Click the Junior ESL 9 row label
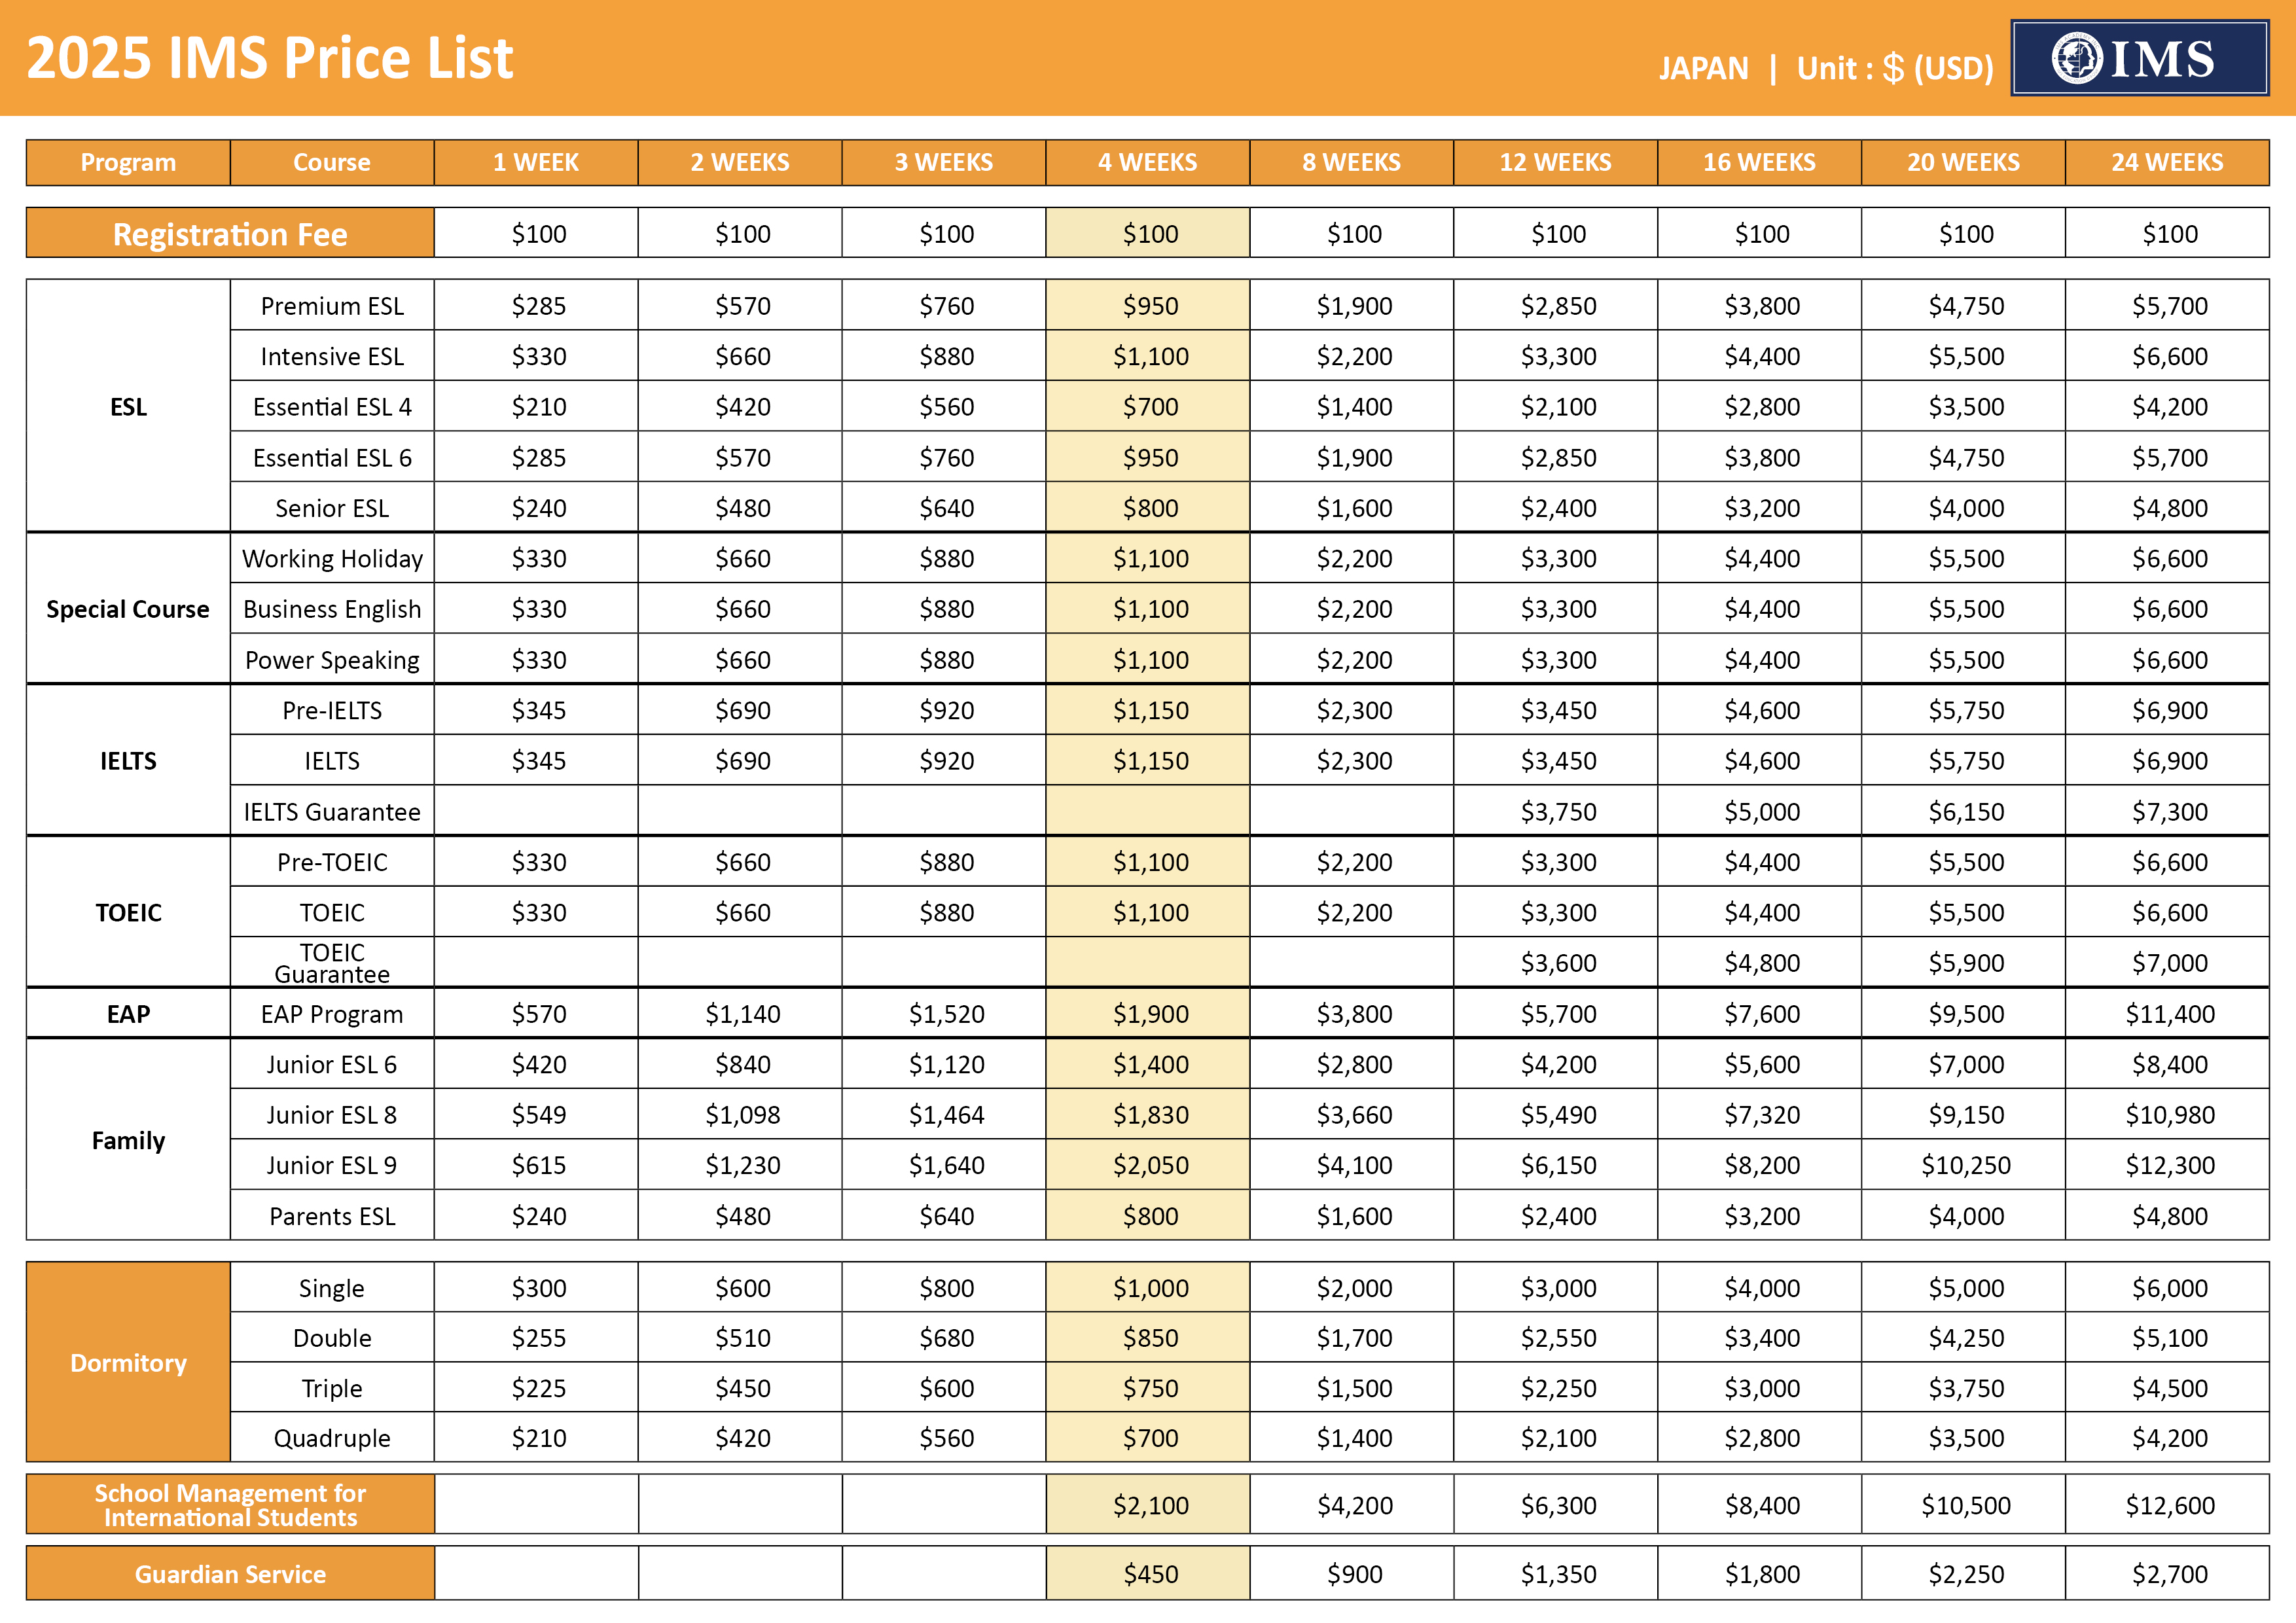Screen dimensions: 2296x1623 332,1165
